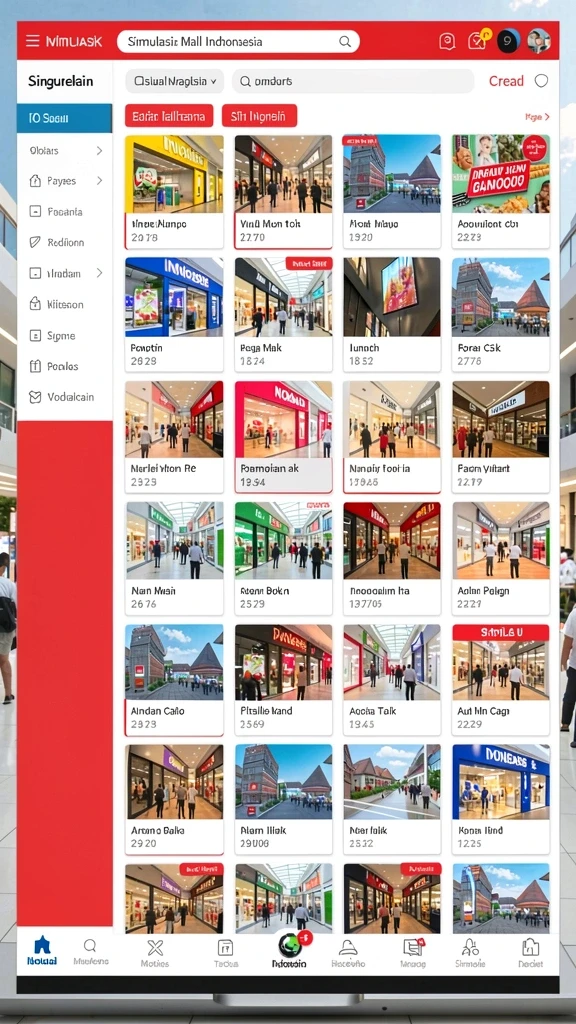
Task: Open the Pltalle kand card
Action: (x=283, y=680)
